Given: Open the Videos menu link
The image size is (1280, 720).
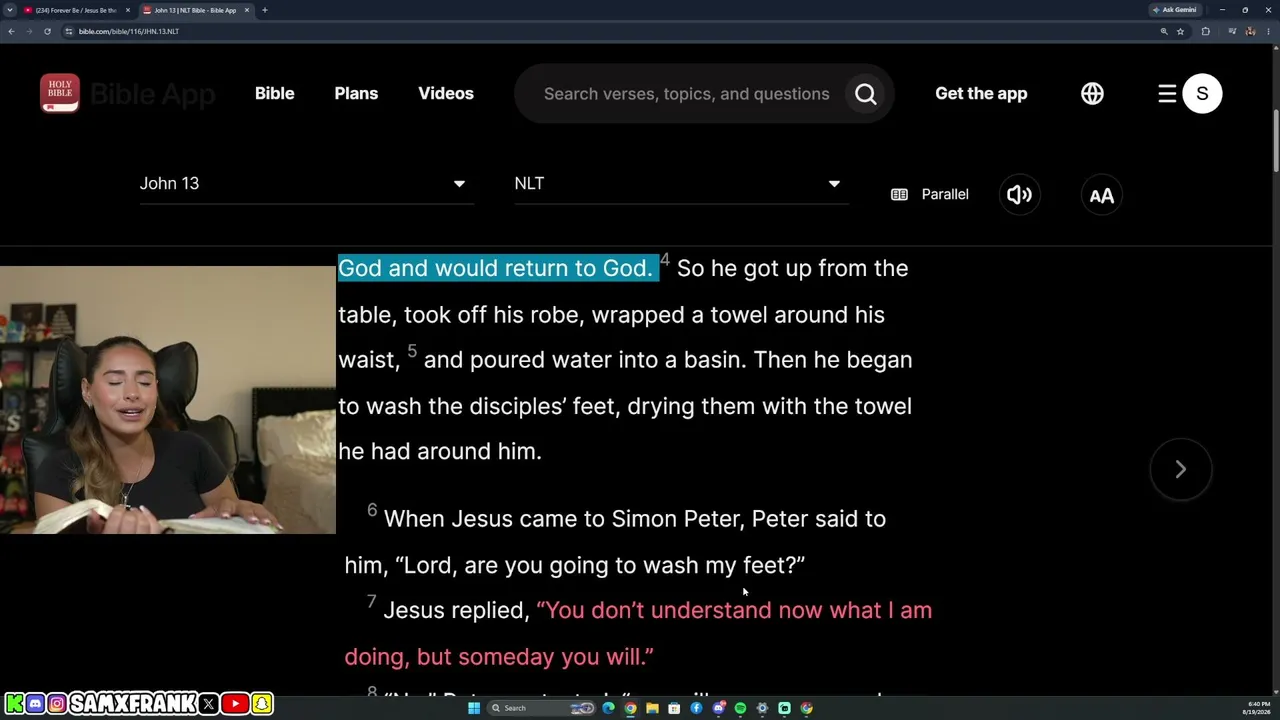Looking at the screenshot, I should pyautogui.click(x=446, y=93).
